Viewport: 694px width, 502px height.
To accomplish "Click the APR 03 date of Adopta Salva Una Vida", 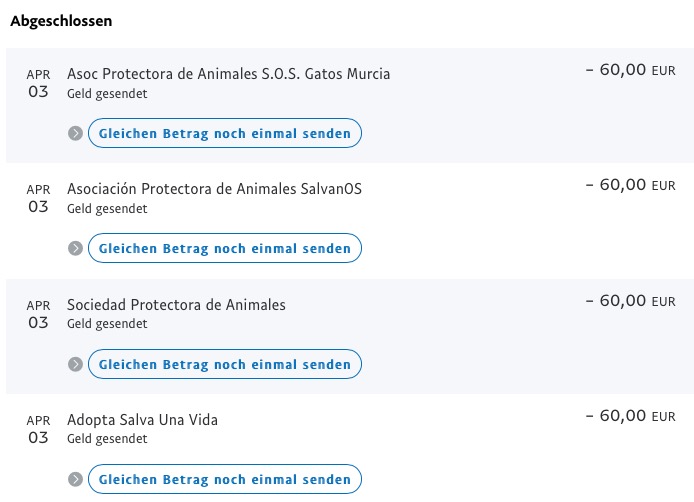I will point(39,429).
